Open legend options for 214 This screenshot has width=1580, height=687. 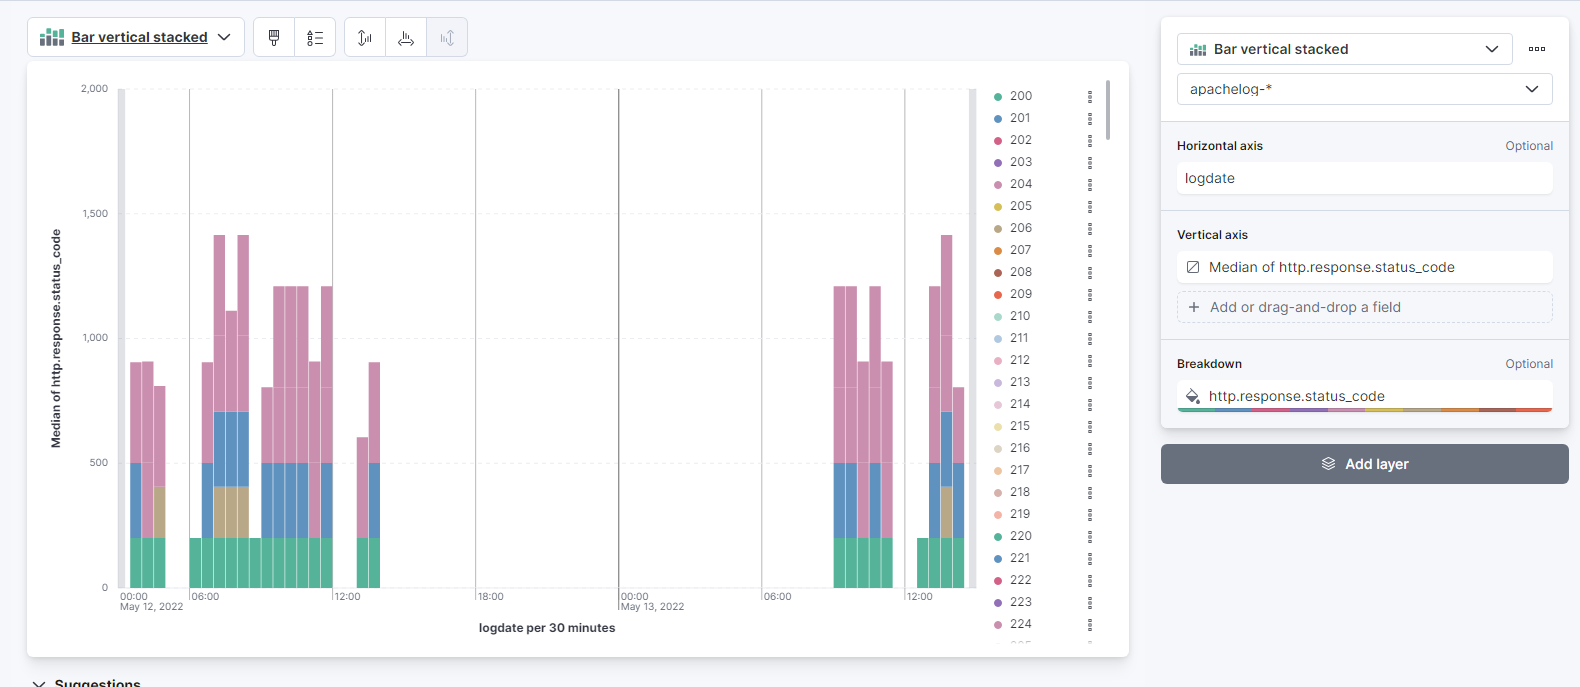click(x=1090, y=405)
